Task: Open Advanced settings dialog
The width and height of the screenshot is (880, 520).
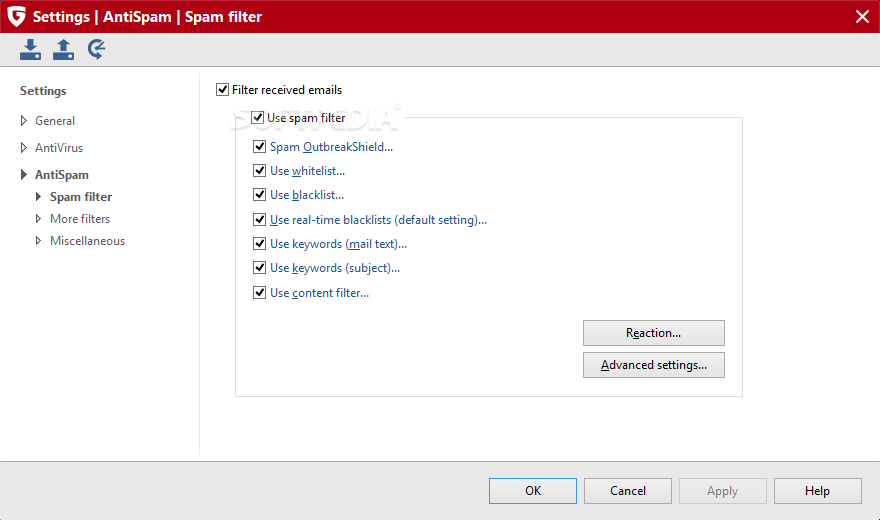Action: click(x=654, y=365)
